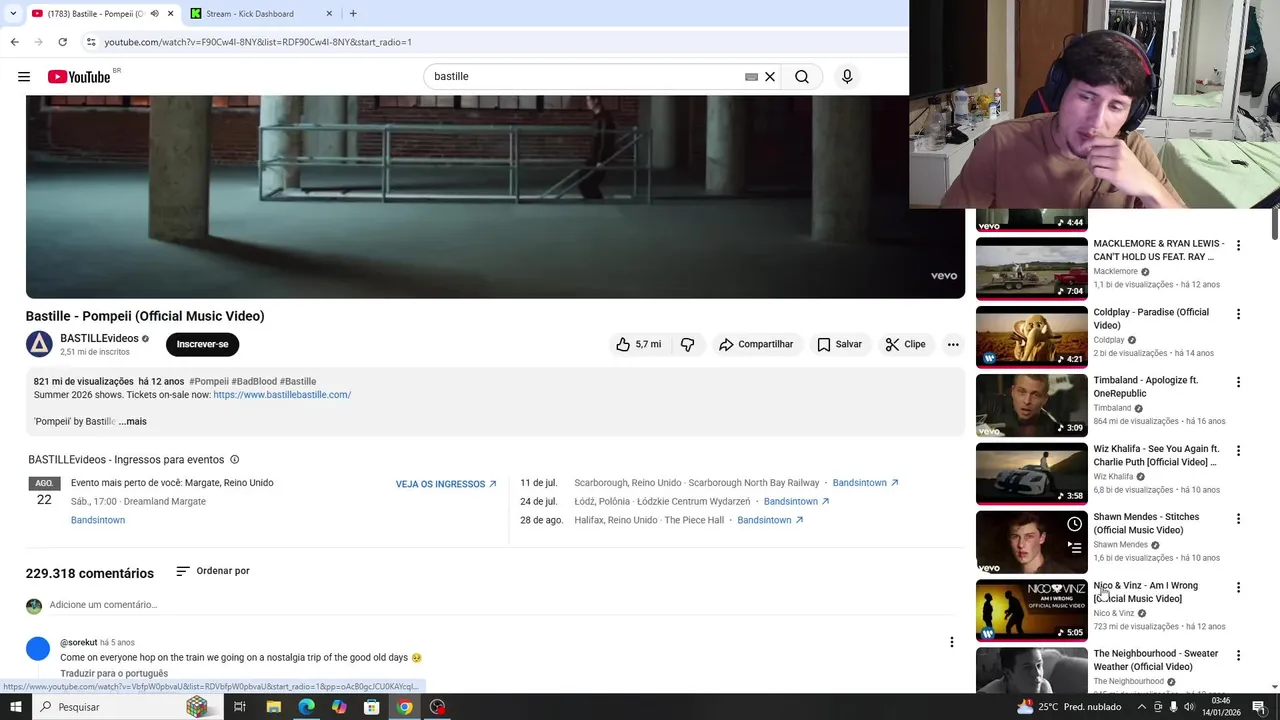Open more actions menu under the video
The width and height of the screenshot is (1280, 720).
(x=953, y=344)
